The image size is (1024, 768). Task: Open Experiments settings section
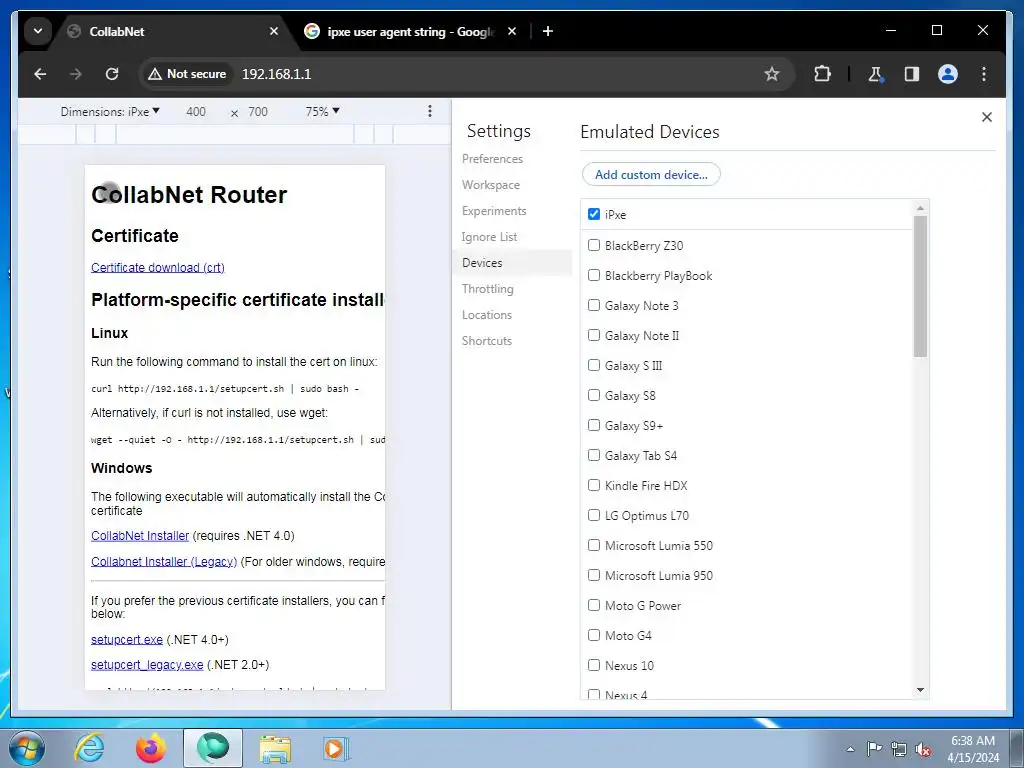494,211
